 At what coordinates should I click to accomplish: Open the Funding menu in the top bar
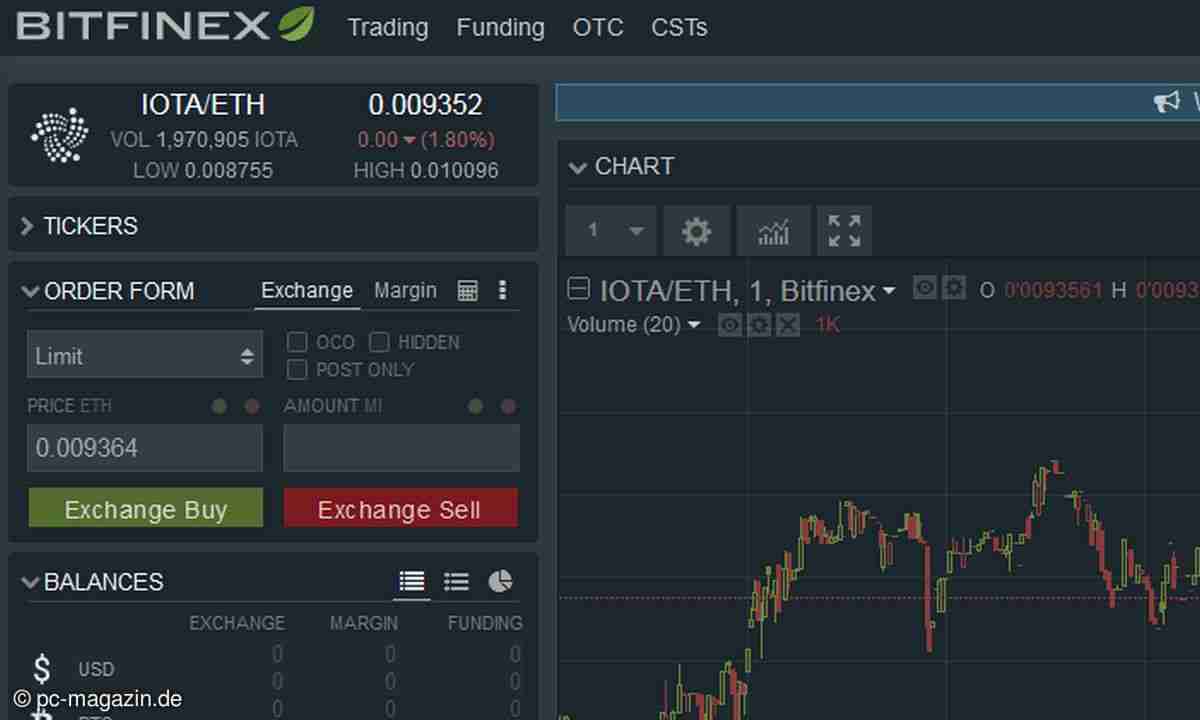(x=500, y=28)
